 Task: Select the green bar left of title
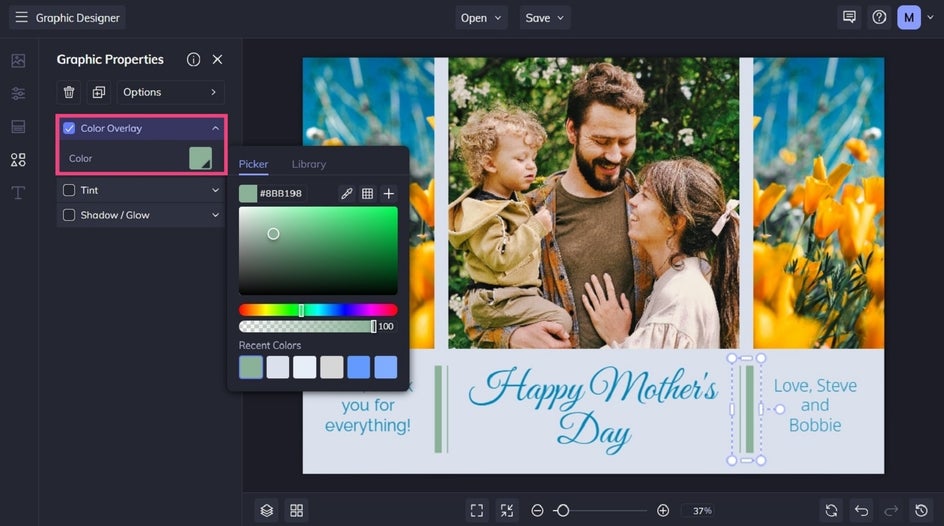(x=439, y=409)
